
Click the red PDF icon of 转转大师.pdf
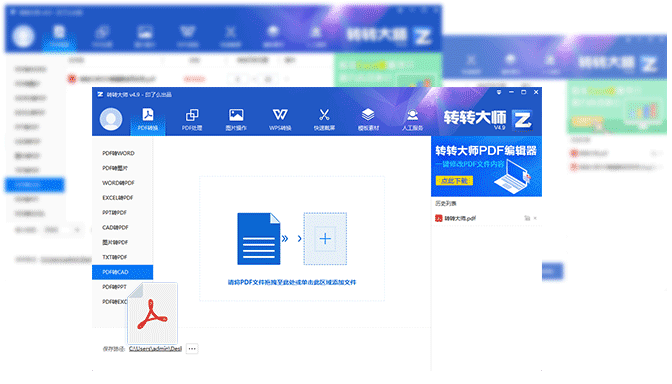click(x=438, y=218)
